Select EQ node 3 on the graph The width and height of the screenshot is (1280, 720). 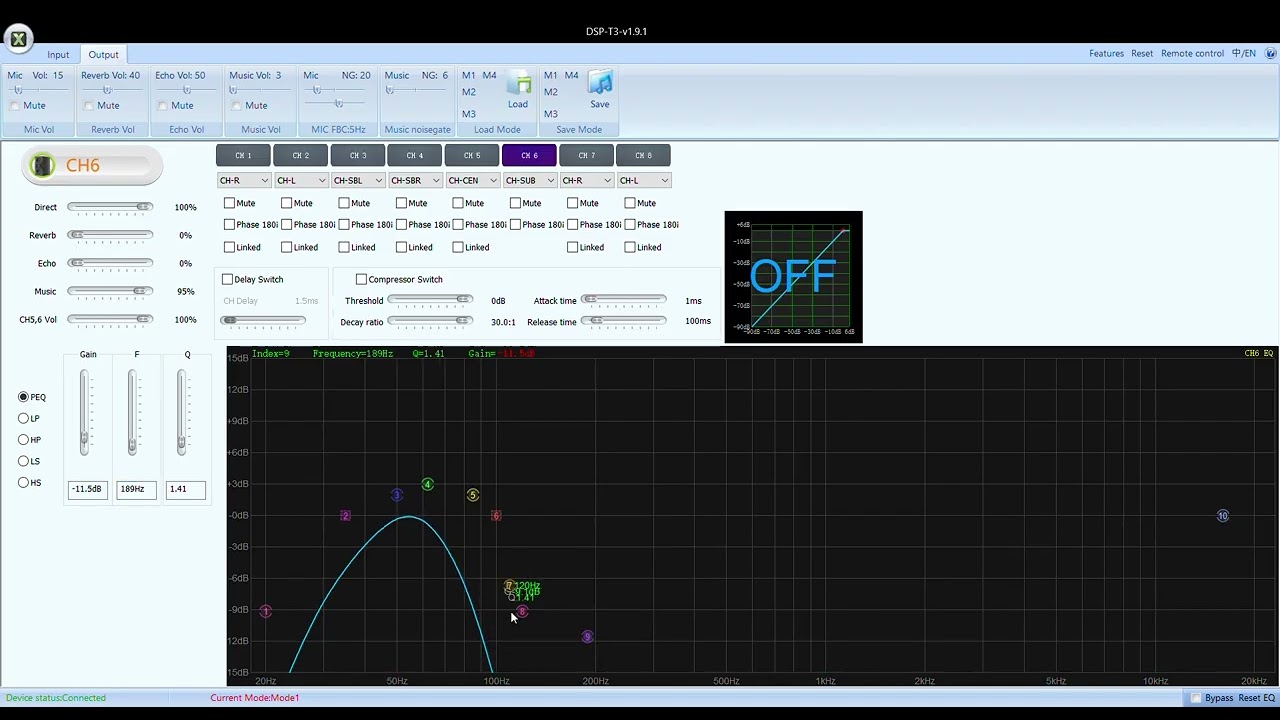coord(397,495)
